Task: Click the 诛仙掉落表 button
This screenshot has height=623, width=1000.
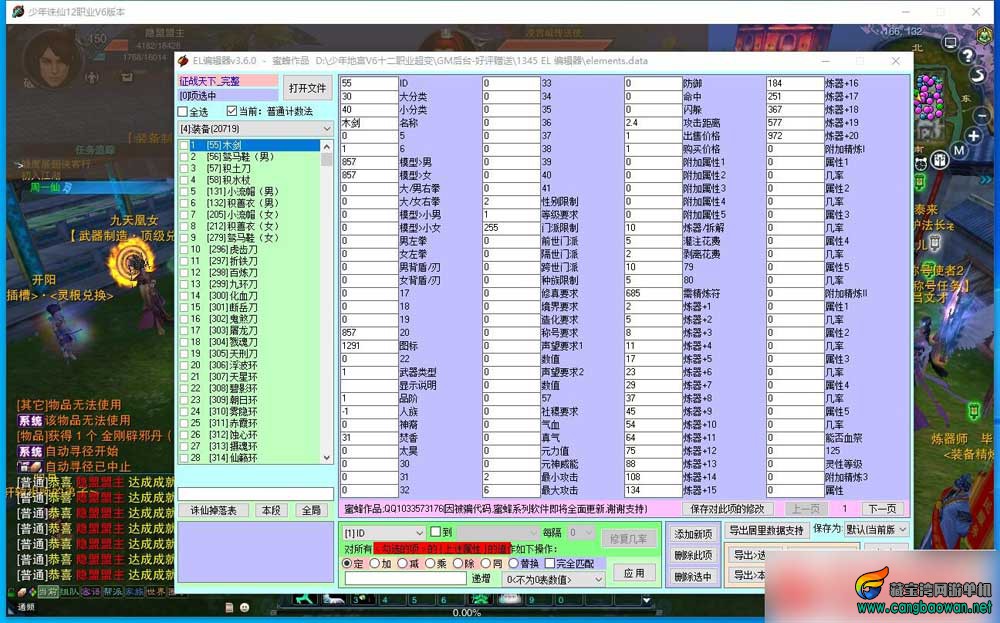Action: pos(214,510)
